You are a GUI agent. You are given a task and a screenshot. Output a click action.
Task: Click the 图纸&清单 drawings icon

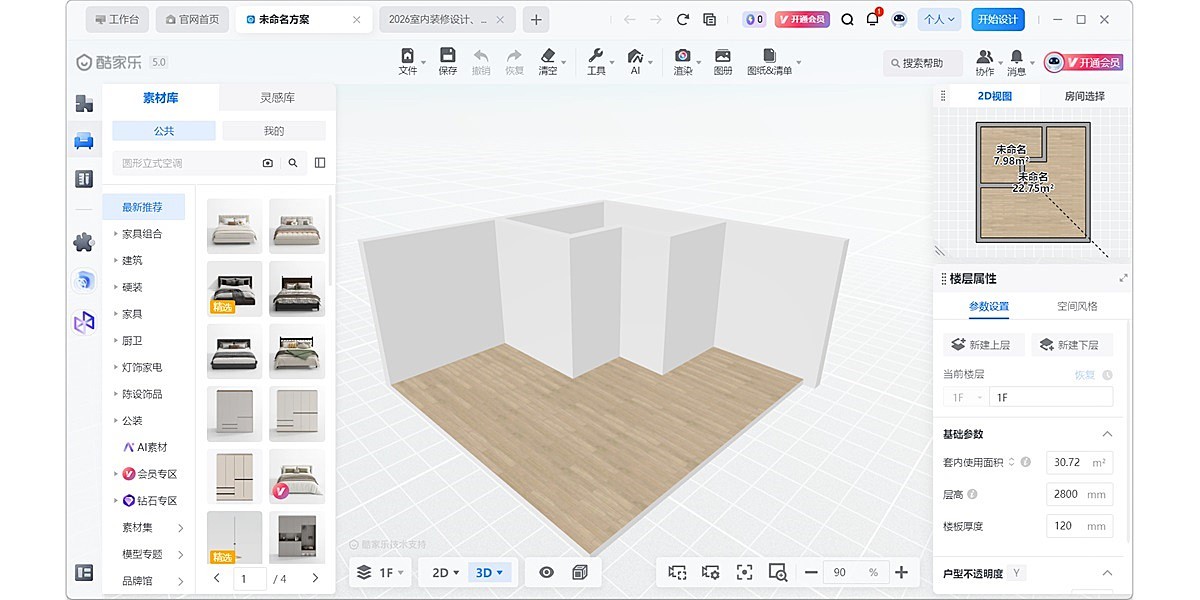tap(768, 58)
